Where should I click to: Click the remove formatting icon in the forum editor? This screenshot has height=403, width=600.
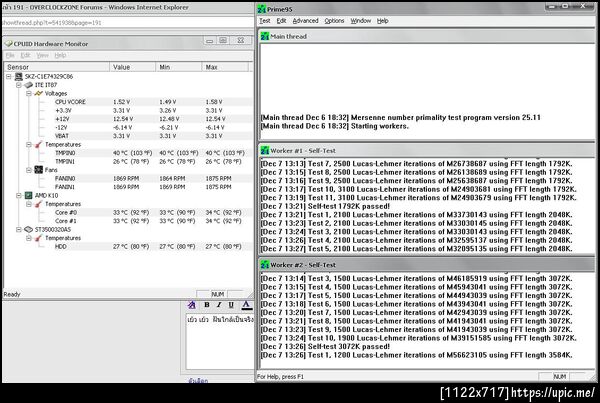tap(192, 305)
